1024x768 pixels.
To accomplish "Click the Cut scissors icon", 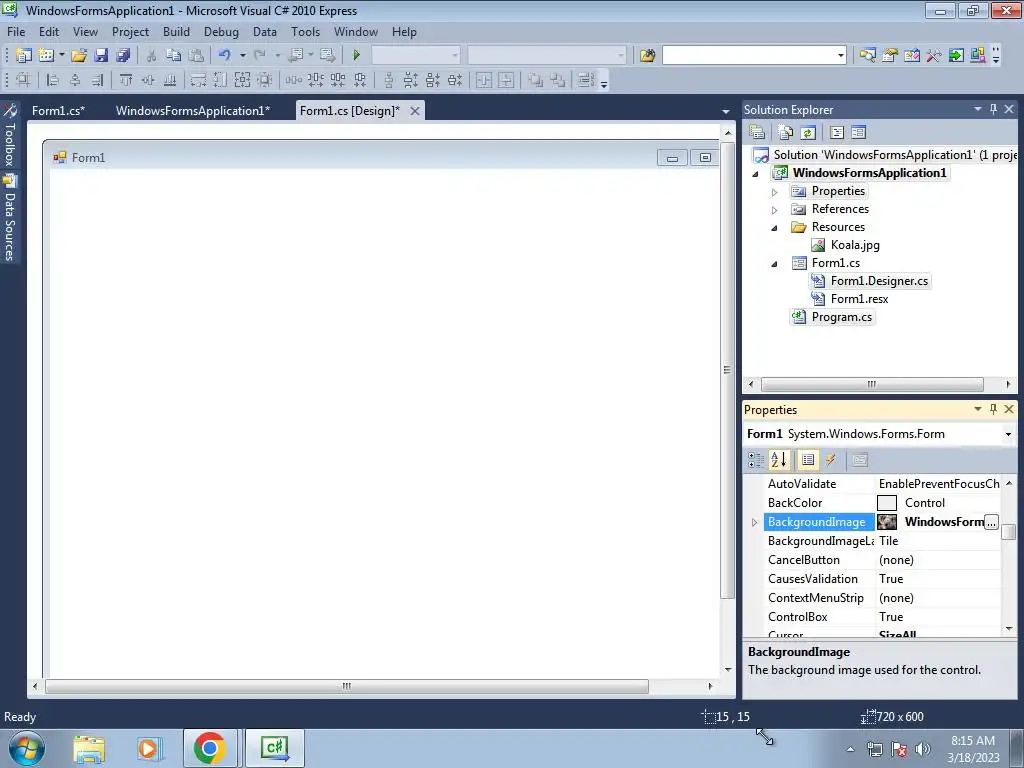I will pyautogui.click(x=151, y=56).
